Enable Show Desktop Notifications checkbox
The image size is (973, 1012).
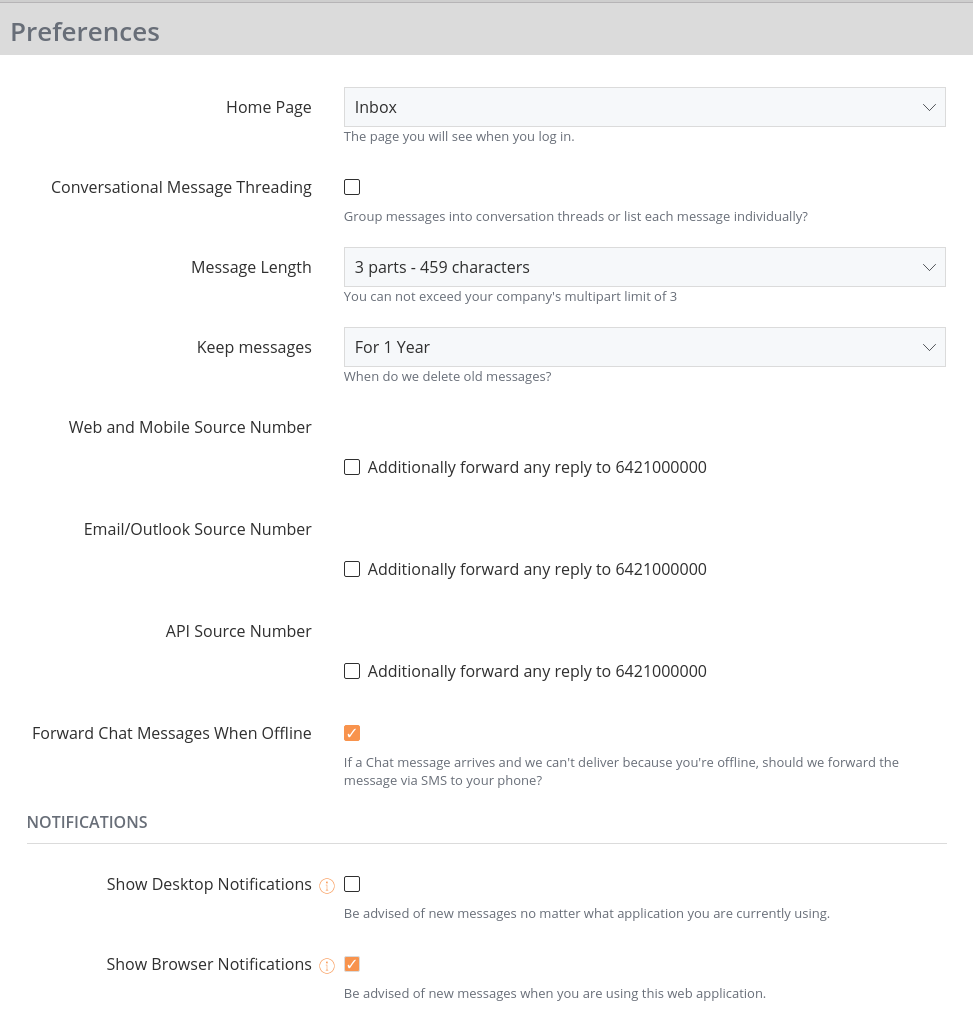(352, 884)
